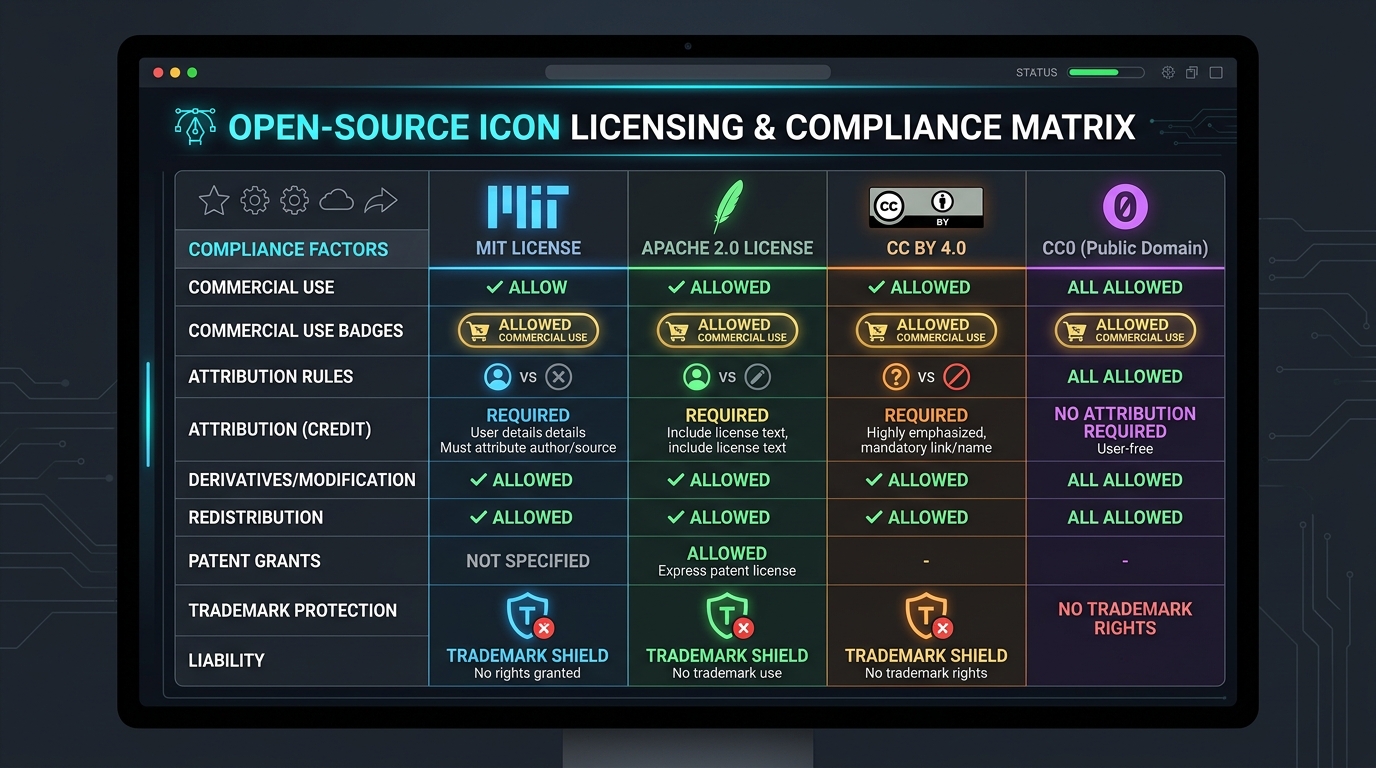Click the pen-tool logo beside the page title

click(195, 127)
